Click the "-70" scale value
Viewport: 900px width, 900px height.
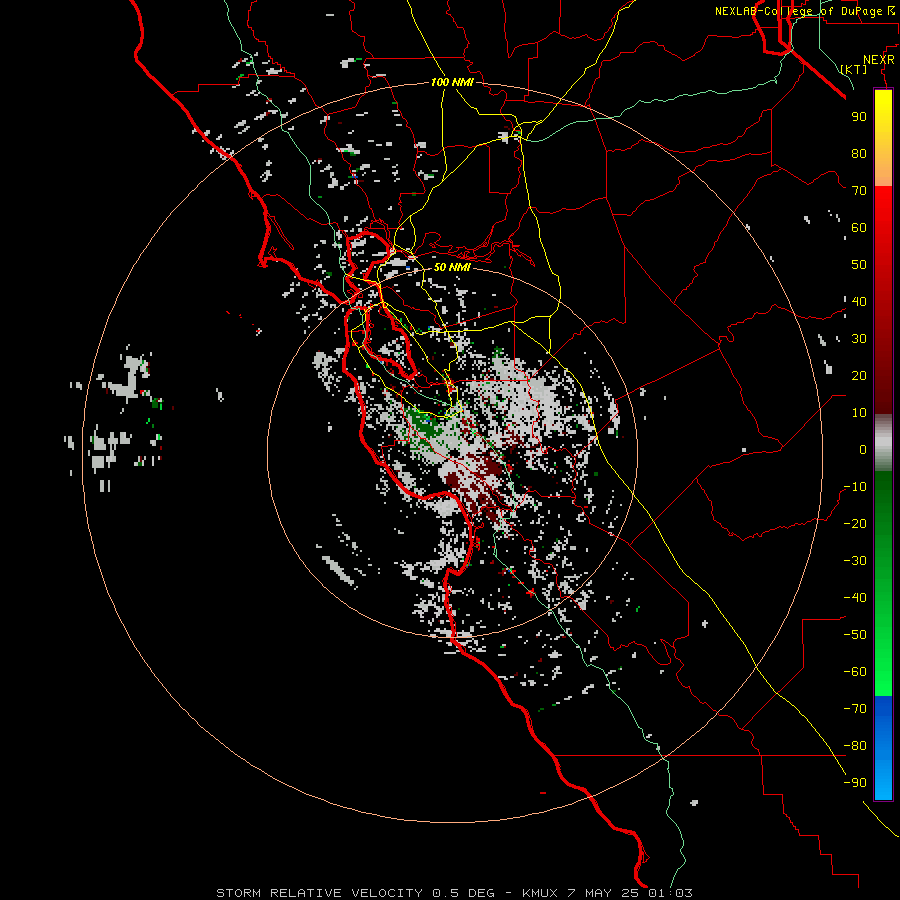point(855,709)
